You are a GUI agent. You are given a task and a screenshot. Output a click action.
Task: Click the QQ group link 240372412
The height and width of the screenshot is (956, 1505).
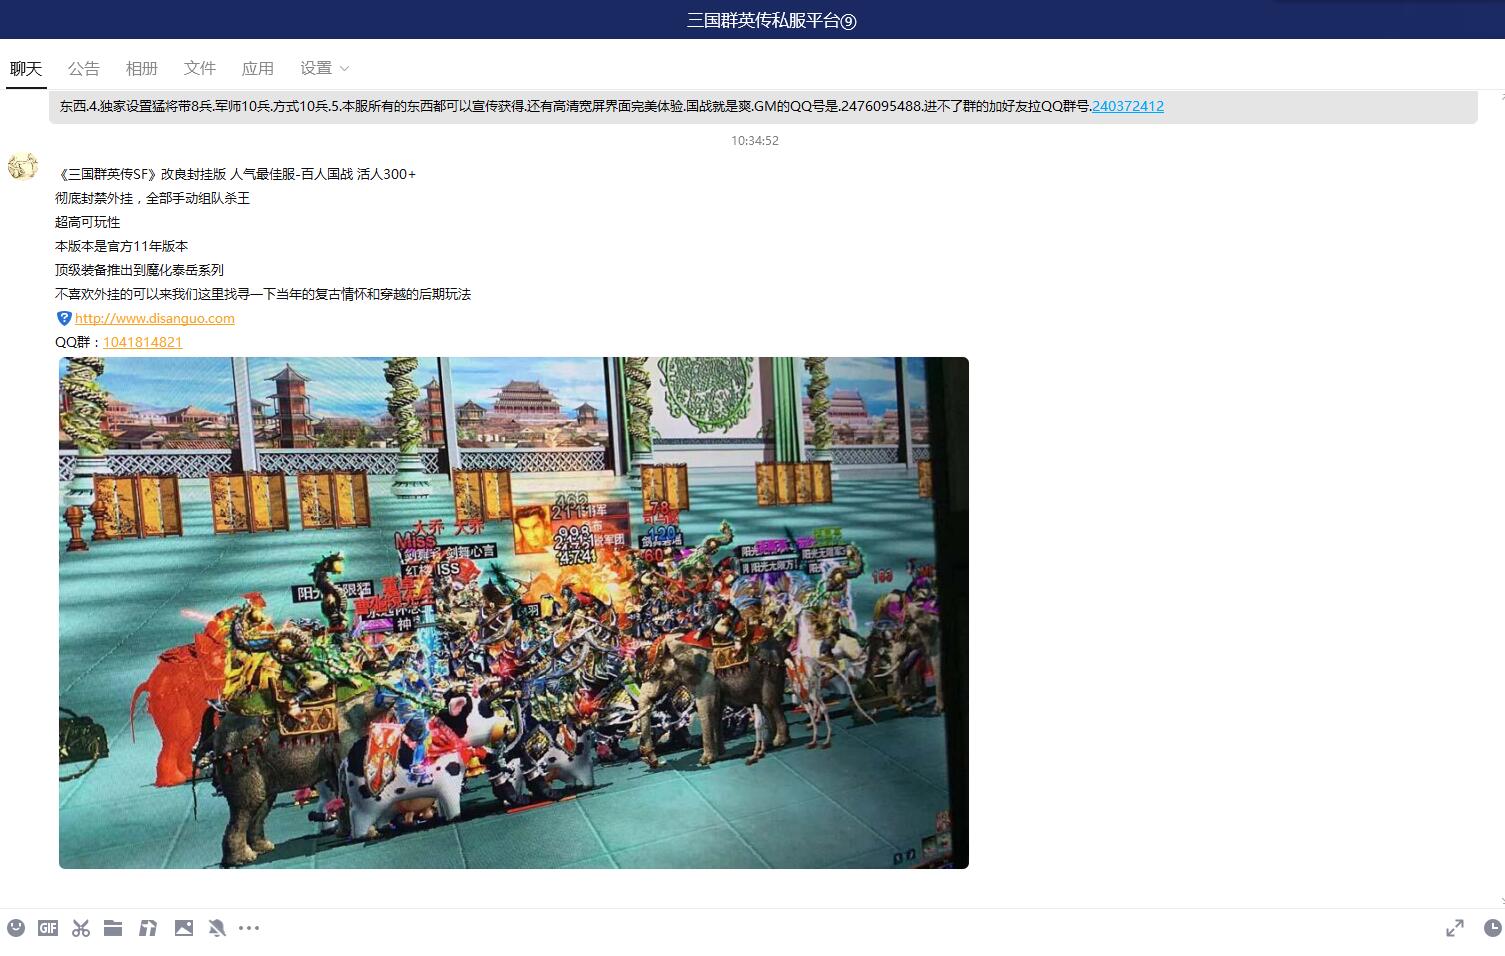point(1128,106)
